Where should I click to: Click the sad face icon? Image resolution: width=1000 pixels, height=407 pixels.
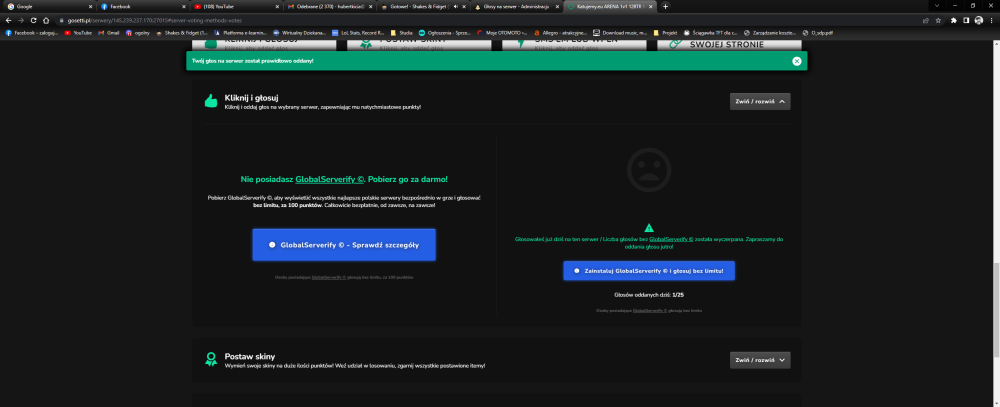tap(649, 170)
